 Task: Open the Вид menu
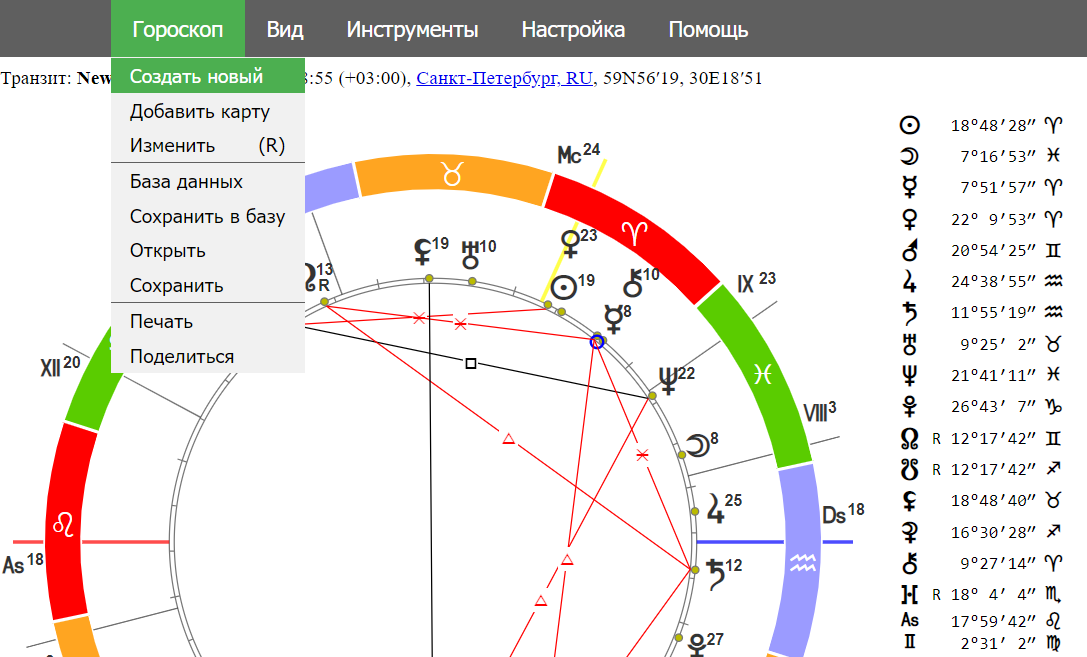click(285, 29)
